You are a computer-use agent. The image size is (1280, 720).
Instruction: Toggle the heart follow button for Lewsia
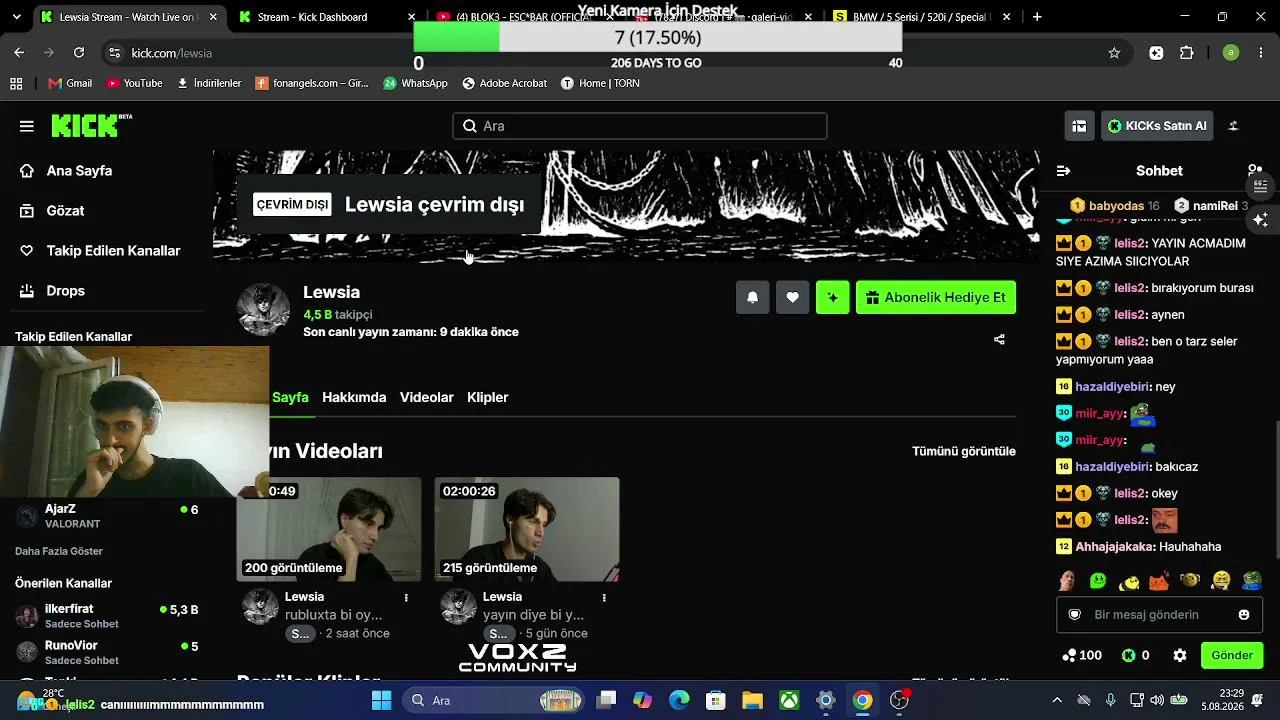tap(793, 297)
